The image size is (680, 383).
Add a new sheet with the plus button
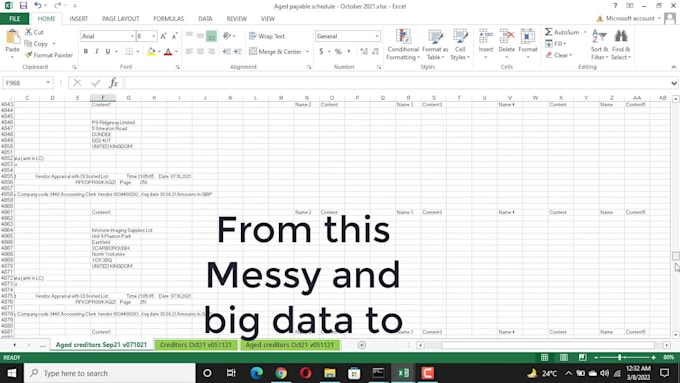coord(362,345)
